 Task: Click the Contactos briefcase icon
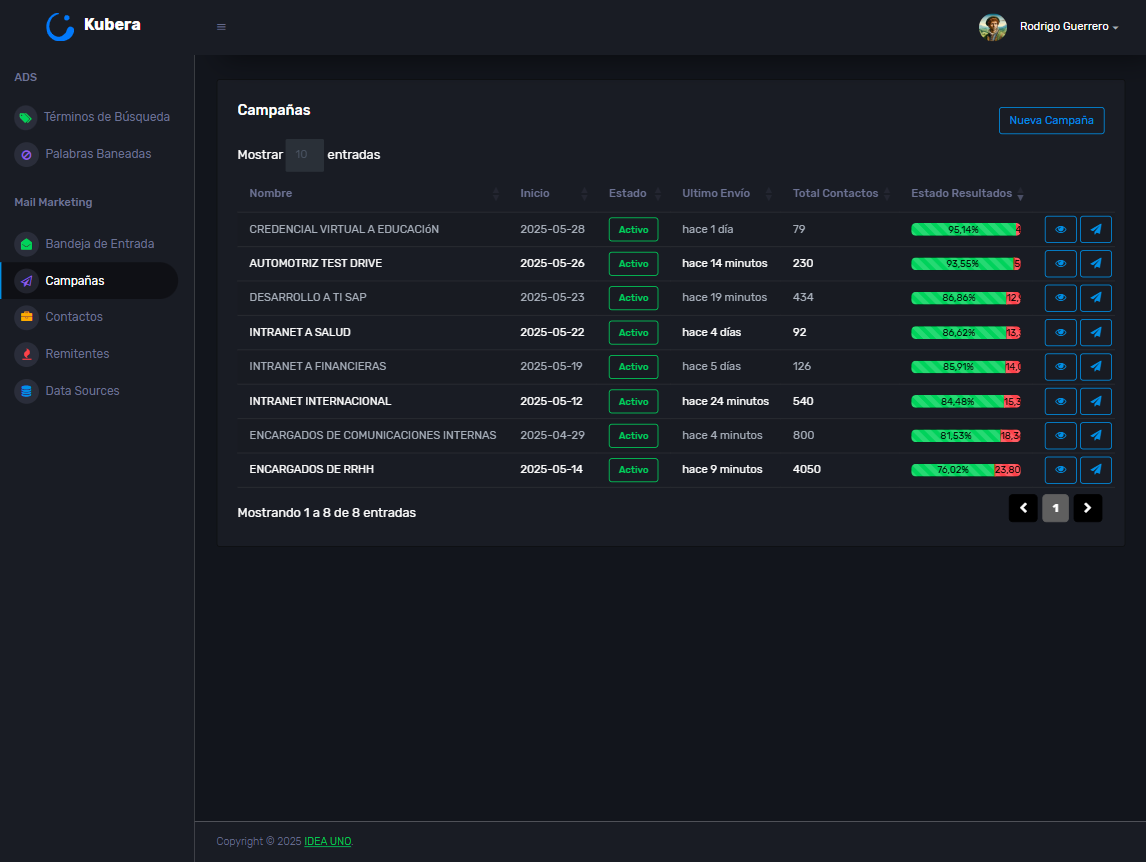tap(26, 317)
